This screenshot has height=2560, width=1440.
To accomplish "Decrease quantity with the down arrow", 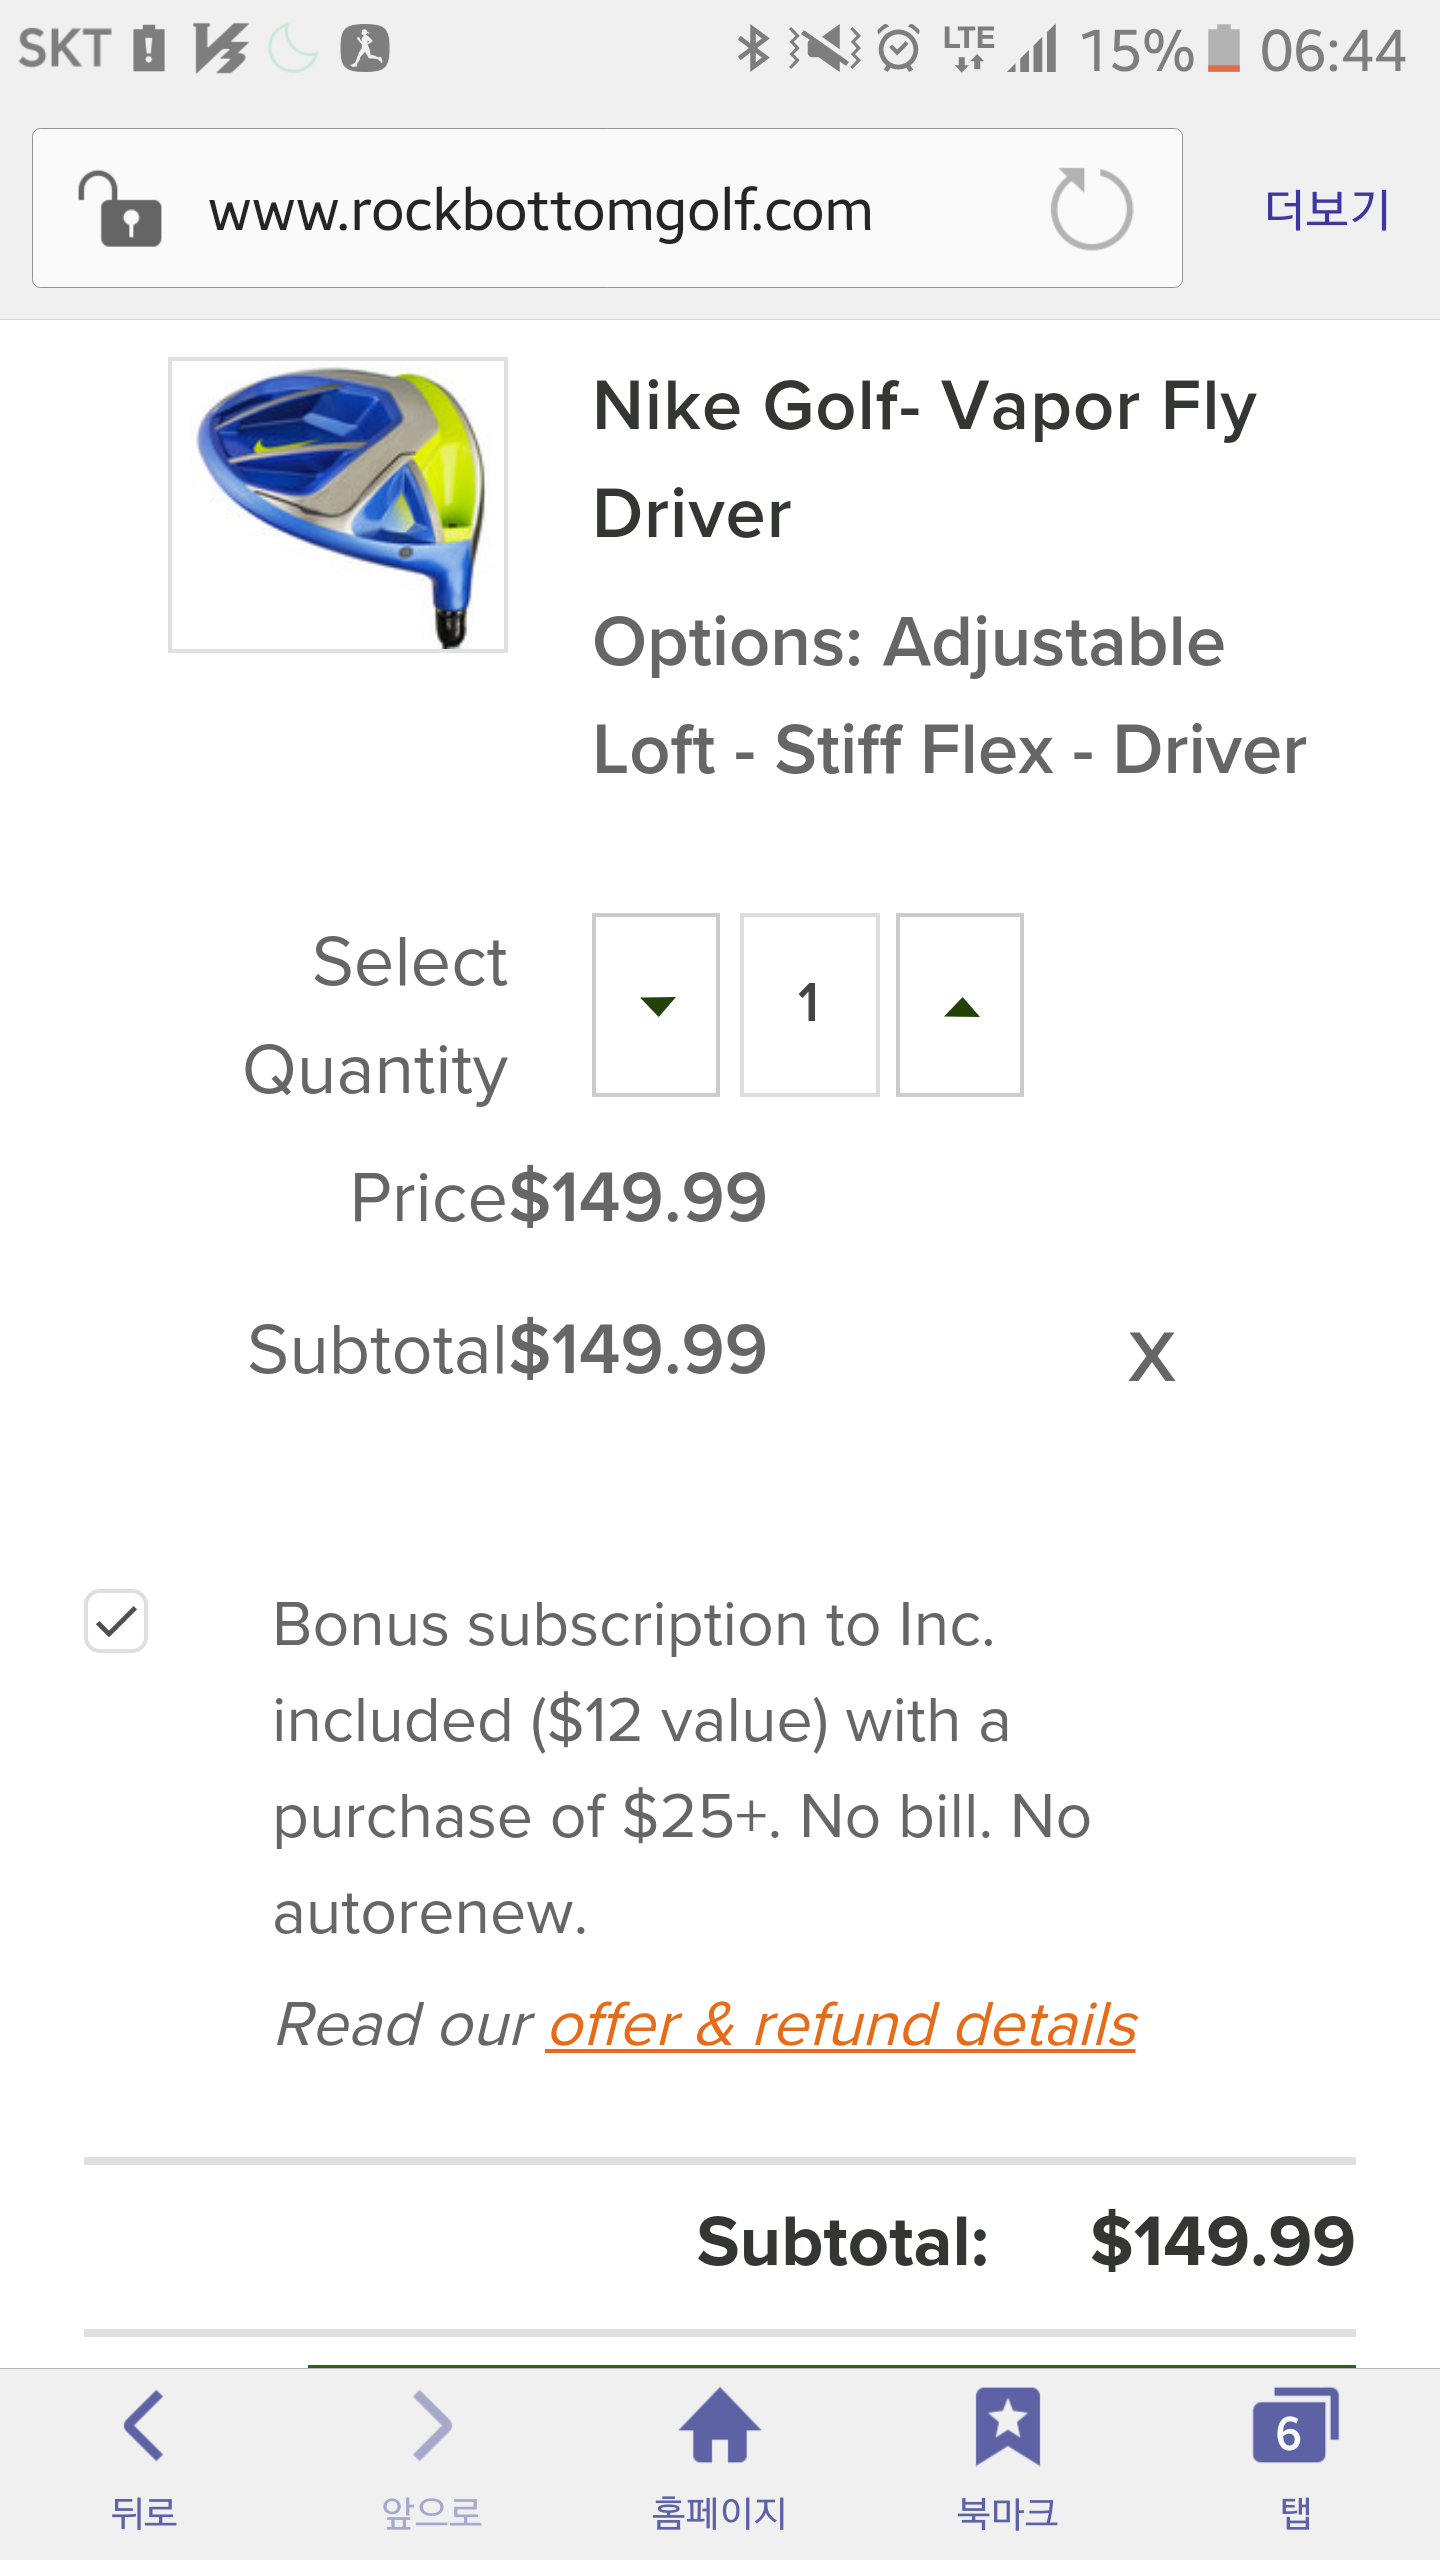I will 656,1005.
